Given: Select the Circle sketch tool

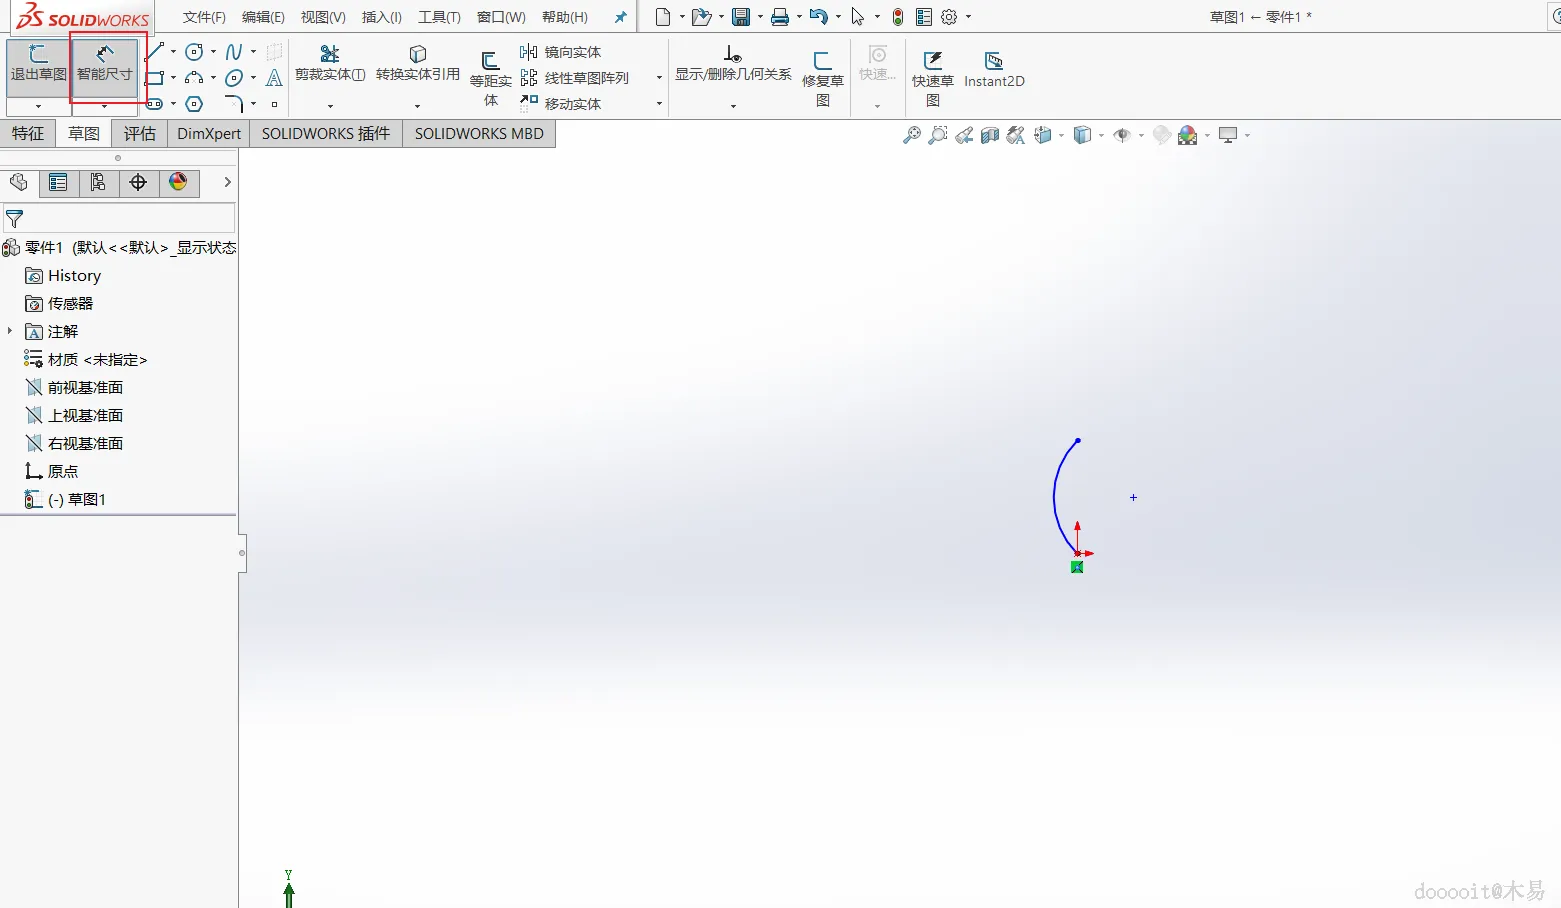Looking at the screenshot, I should click(194, 52).
